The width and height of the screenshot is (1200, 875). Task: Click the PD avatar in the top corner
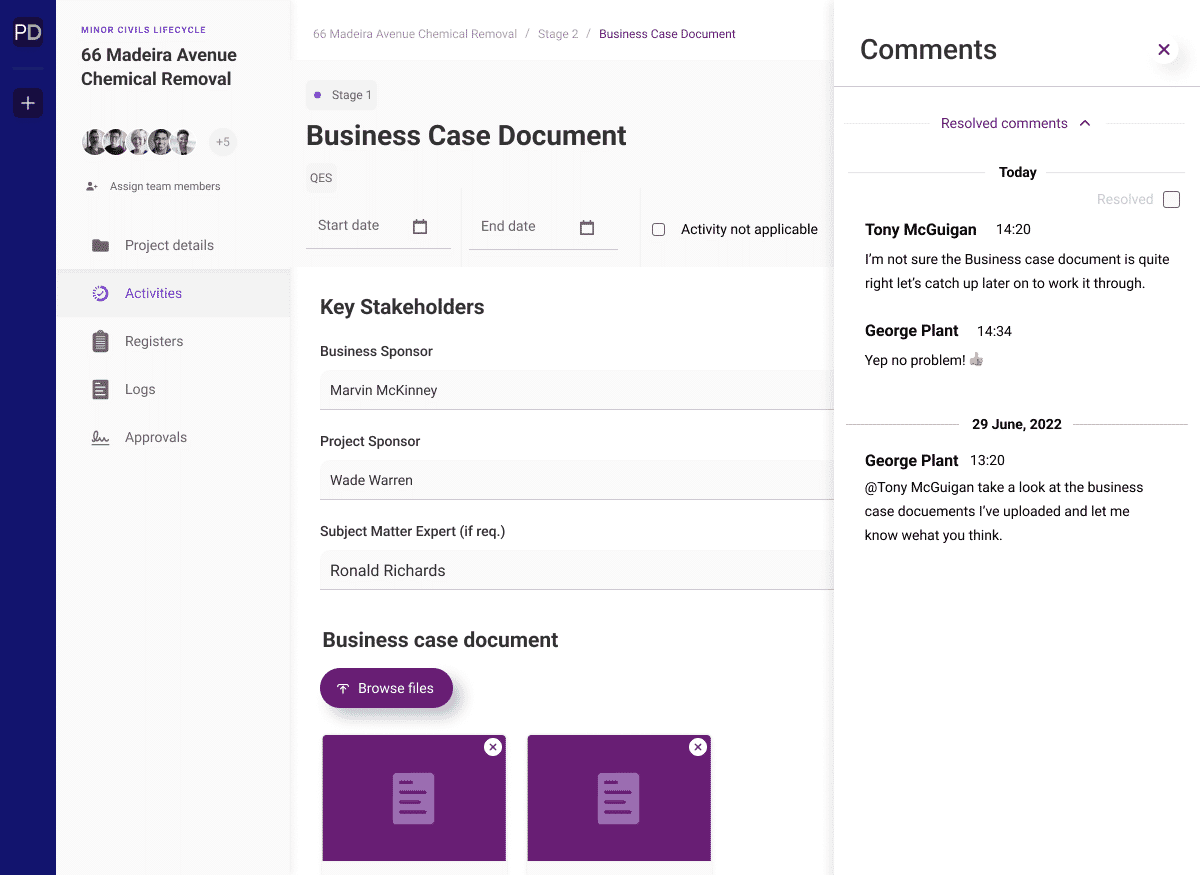[x=28, y=31]
